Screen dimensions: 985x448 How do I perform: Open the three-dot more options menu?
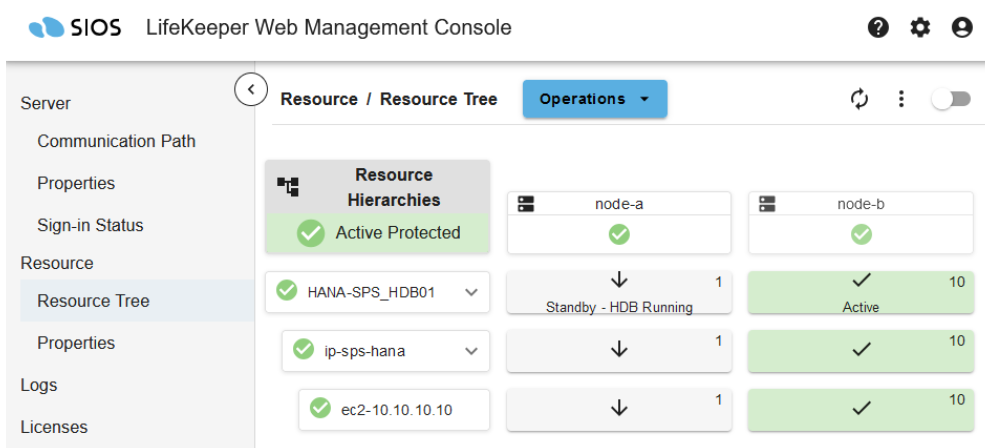tap(901, 99)
